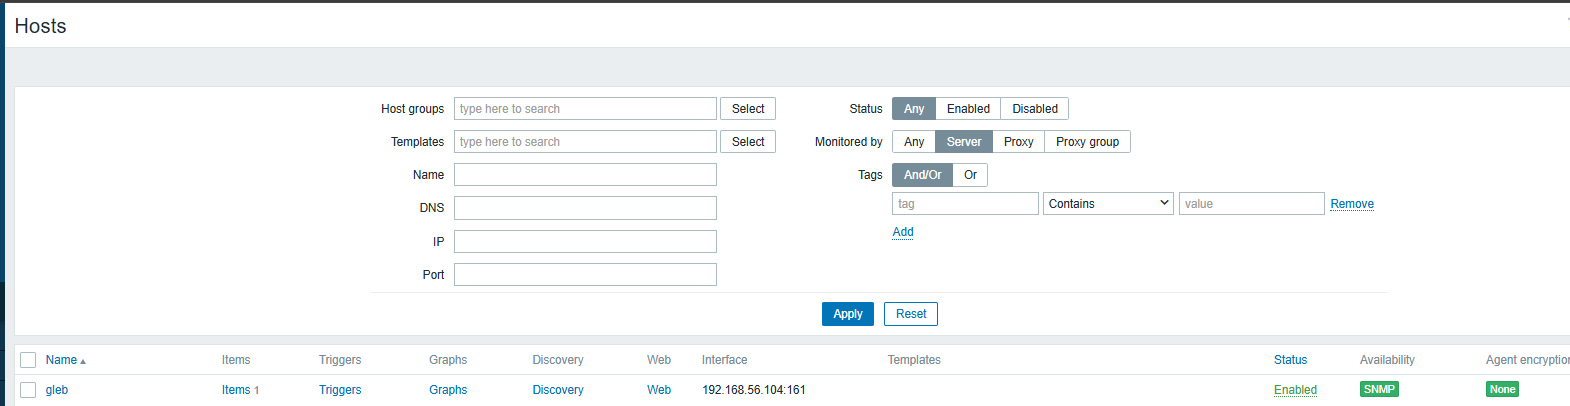Open host group picker with Select
1570x406 pixels.
747,109
